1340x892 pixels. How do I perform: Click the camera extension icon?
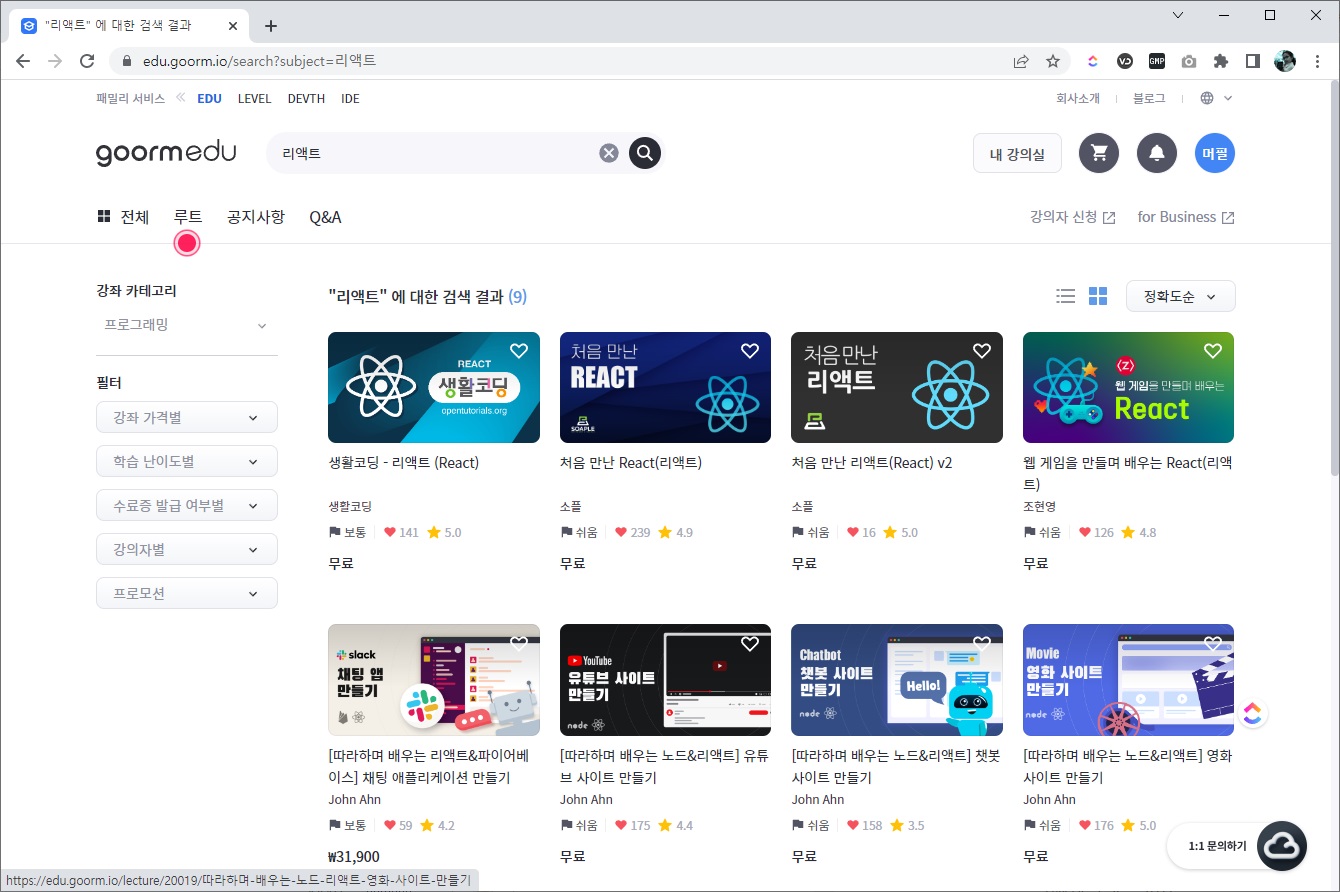pos(1188,61)
